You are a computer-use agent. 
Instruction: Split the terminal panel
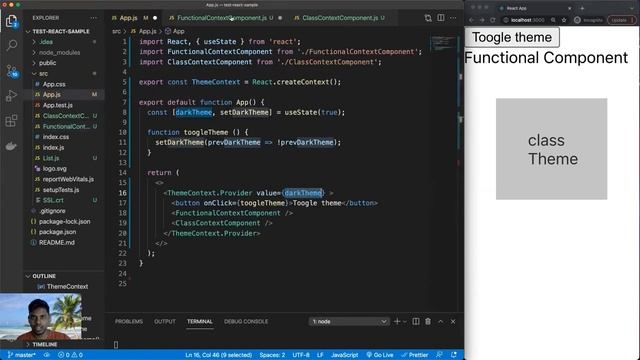pyautogui.click(x=416, y=322)
